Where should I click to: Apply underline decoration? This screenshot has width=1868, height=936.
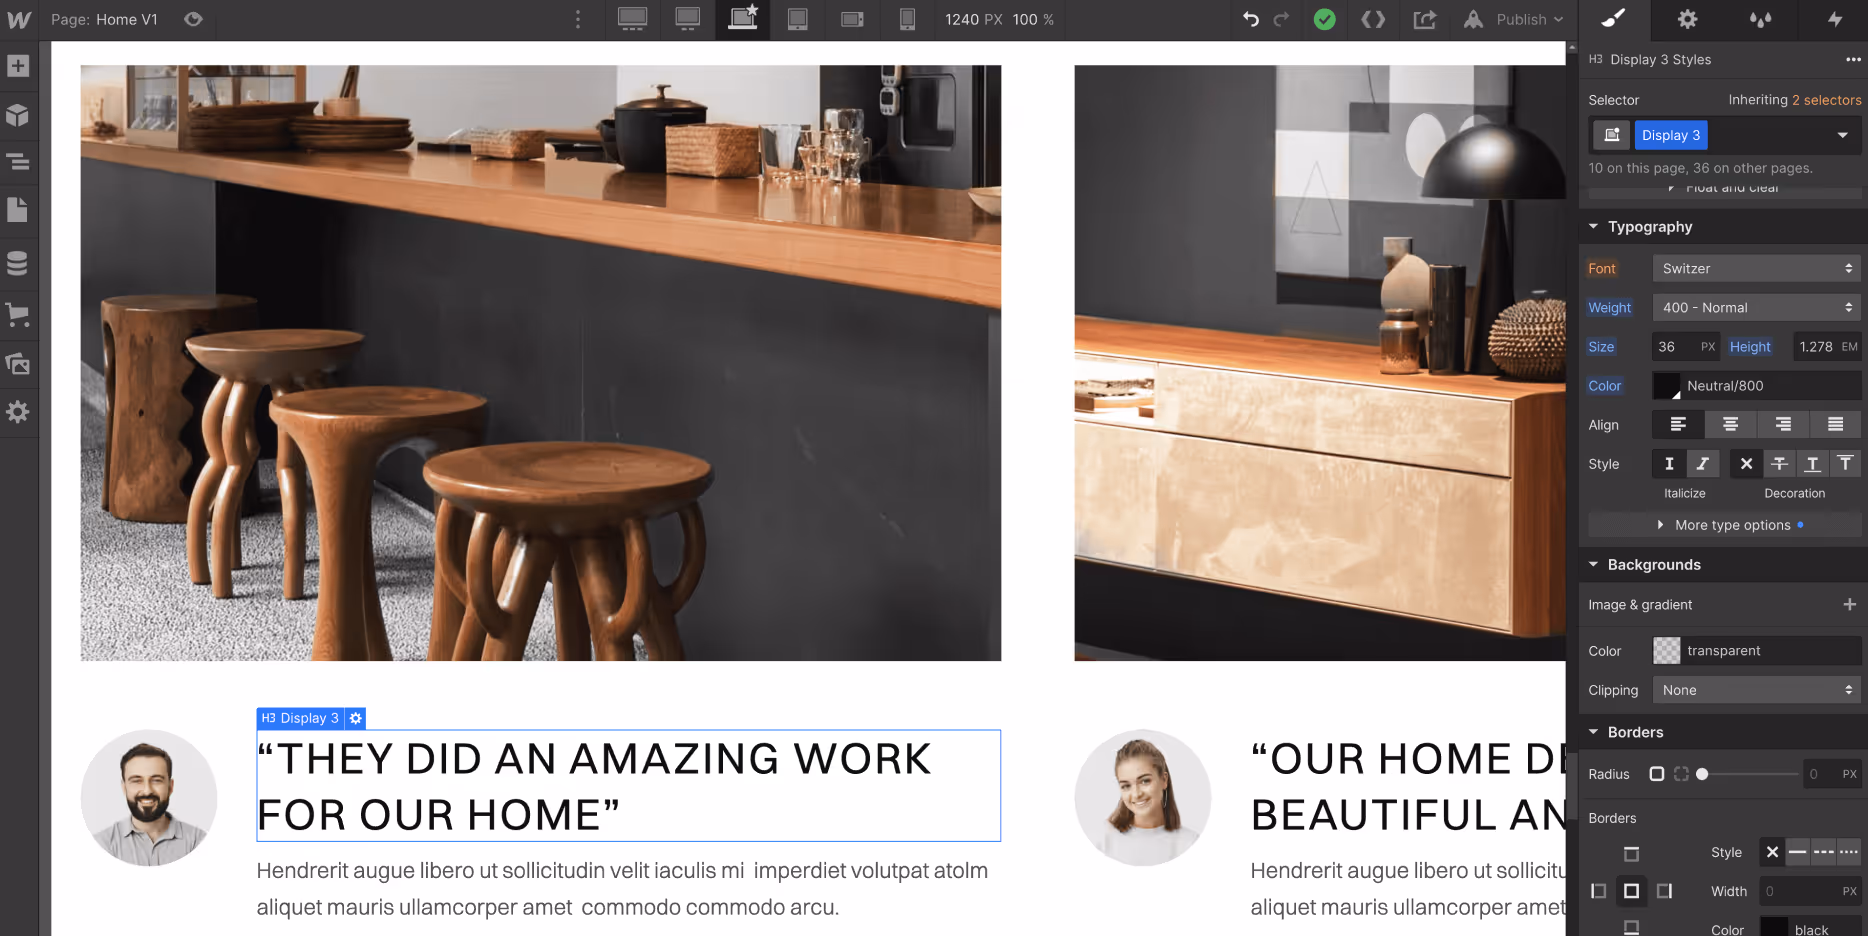(x=1812, y=464)
